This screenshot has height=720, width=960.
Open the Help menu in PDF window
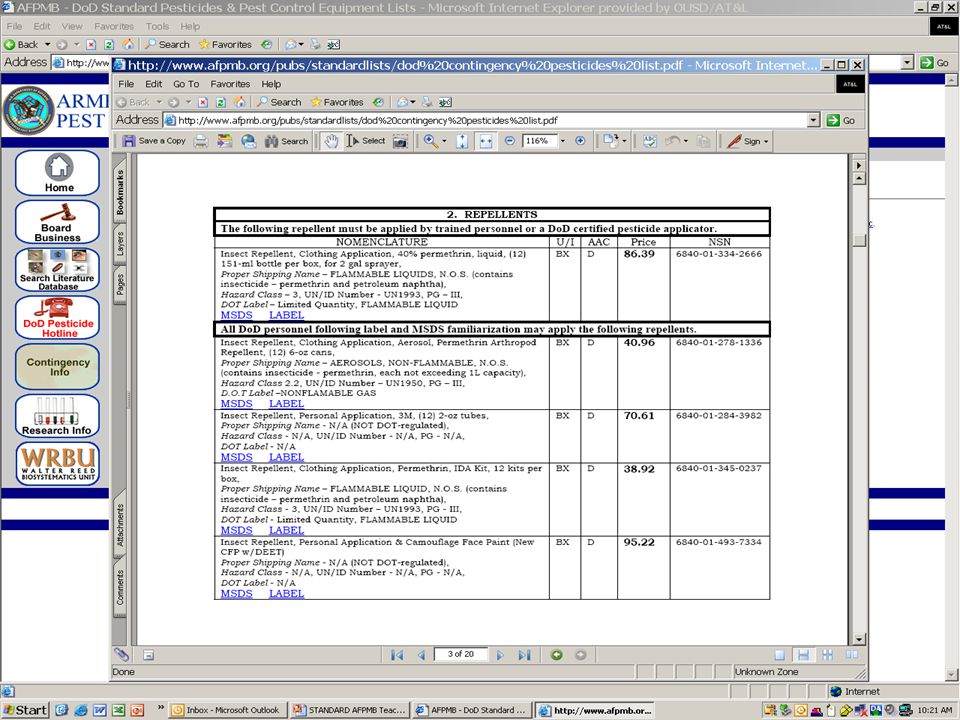pyautogui.click(x=271, y=84)
